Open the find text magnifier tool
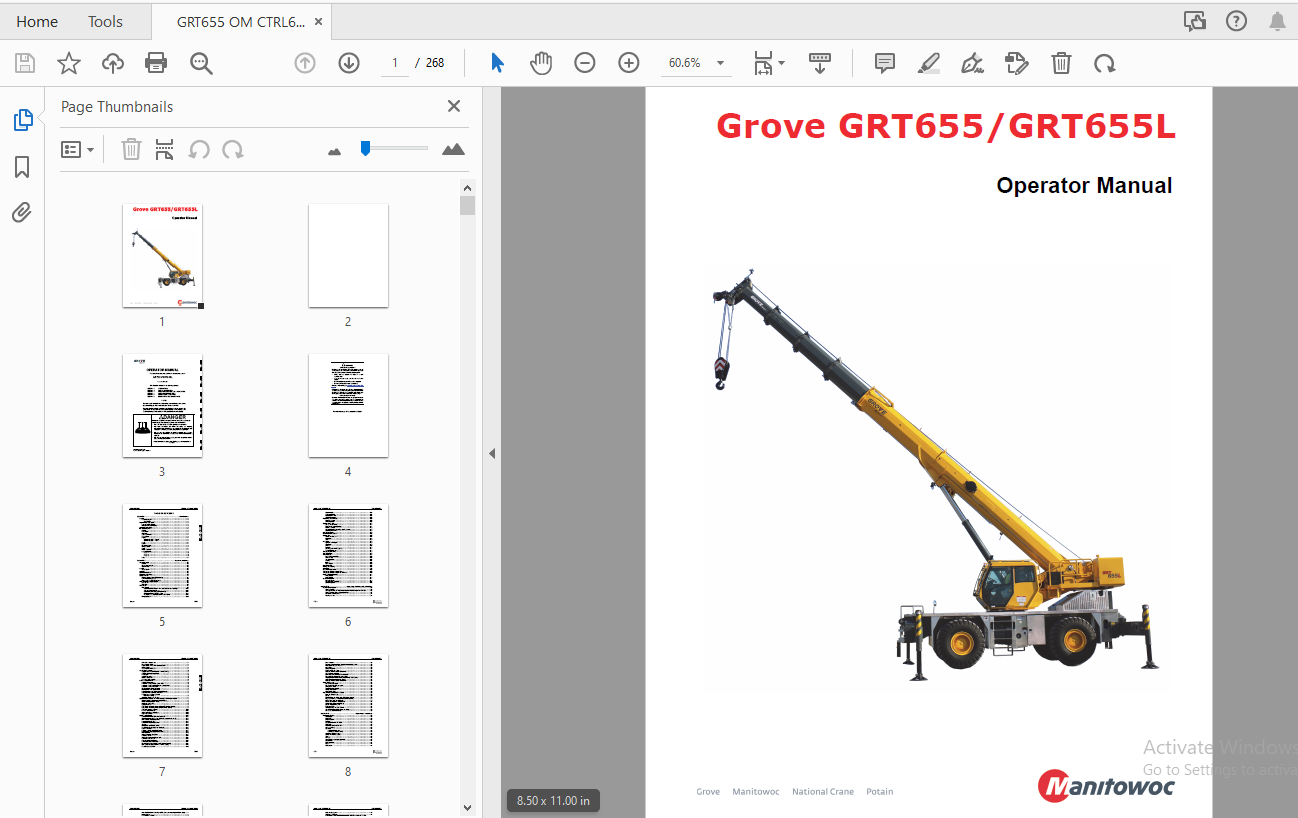This screenshot has width=1298, height=818. (x=201, y=63)
